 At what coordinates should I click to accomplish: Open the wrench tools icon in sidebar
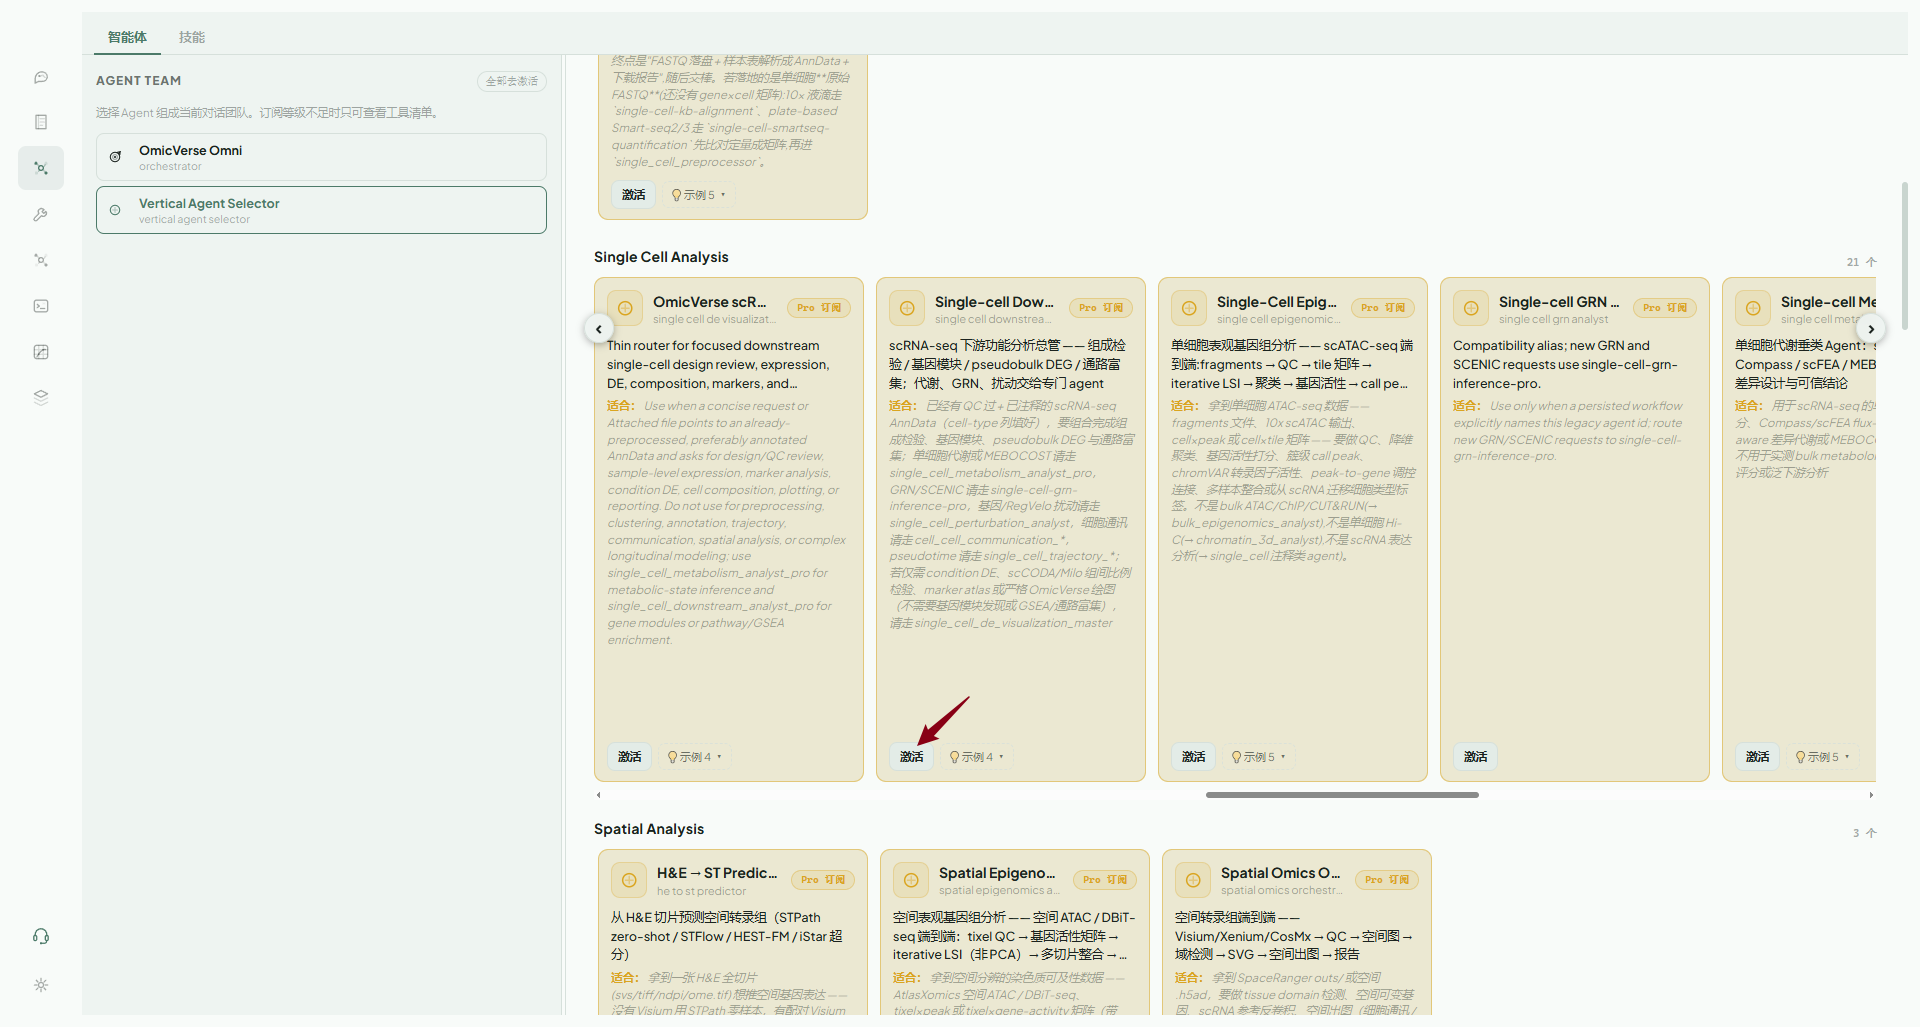(41, 214)
